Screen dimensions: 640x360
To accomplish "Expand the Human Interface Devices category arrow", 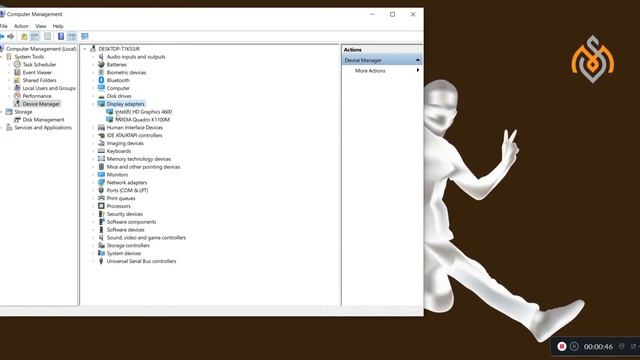I will (93, 127).
